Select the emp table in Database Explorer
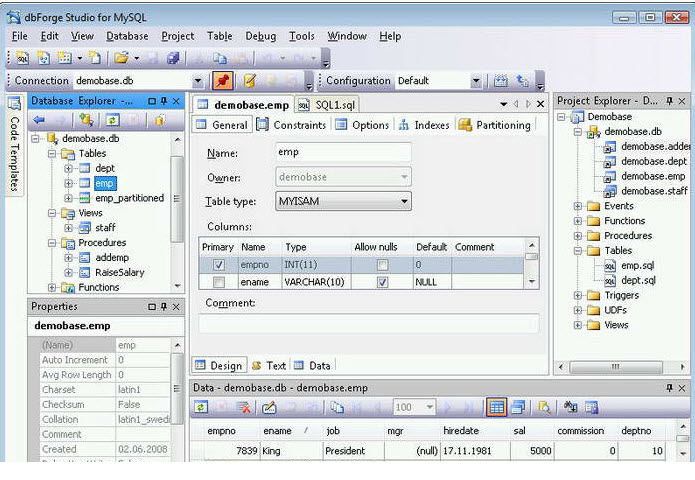This screenshot has width=695, height=480. pyautogui.click(x=105, y=183)
